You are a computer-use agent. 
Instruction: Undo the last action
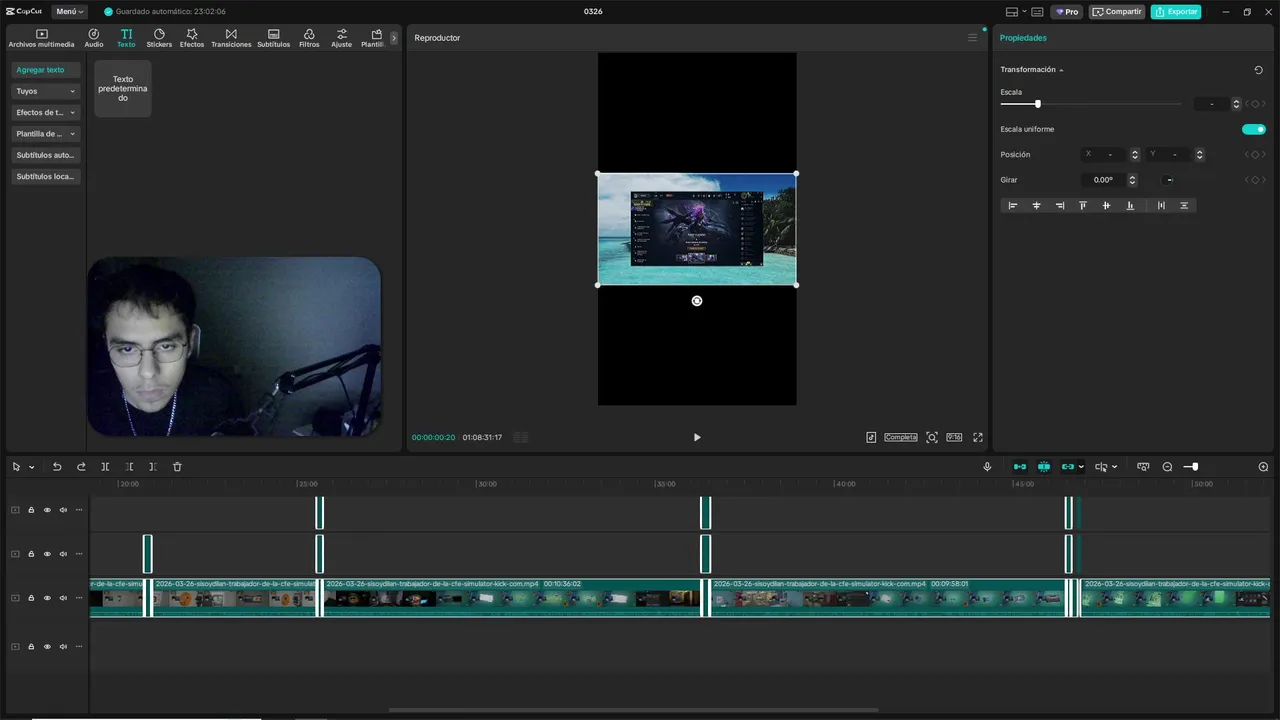coord(57,467)
